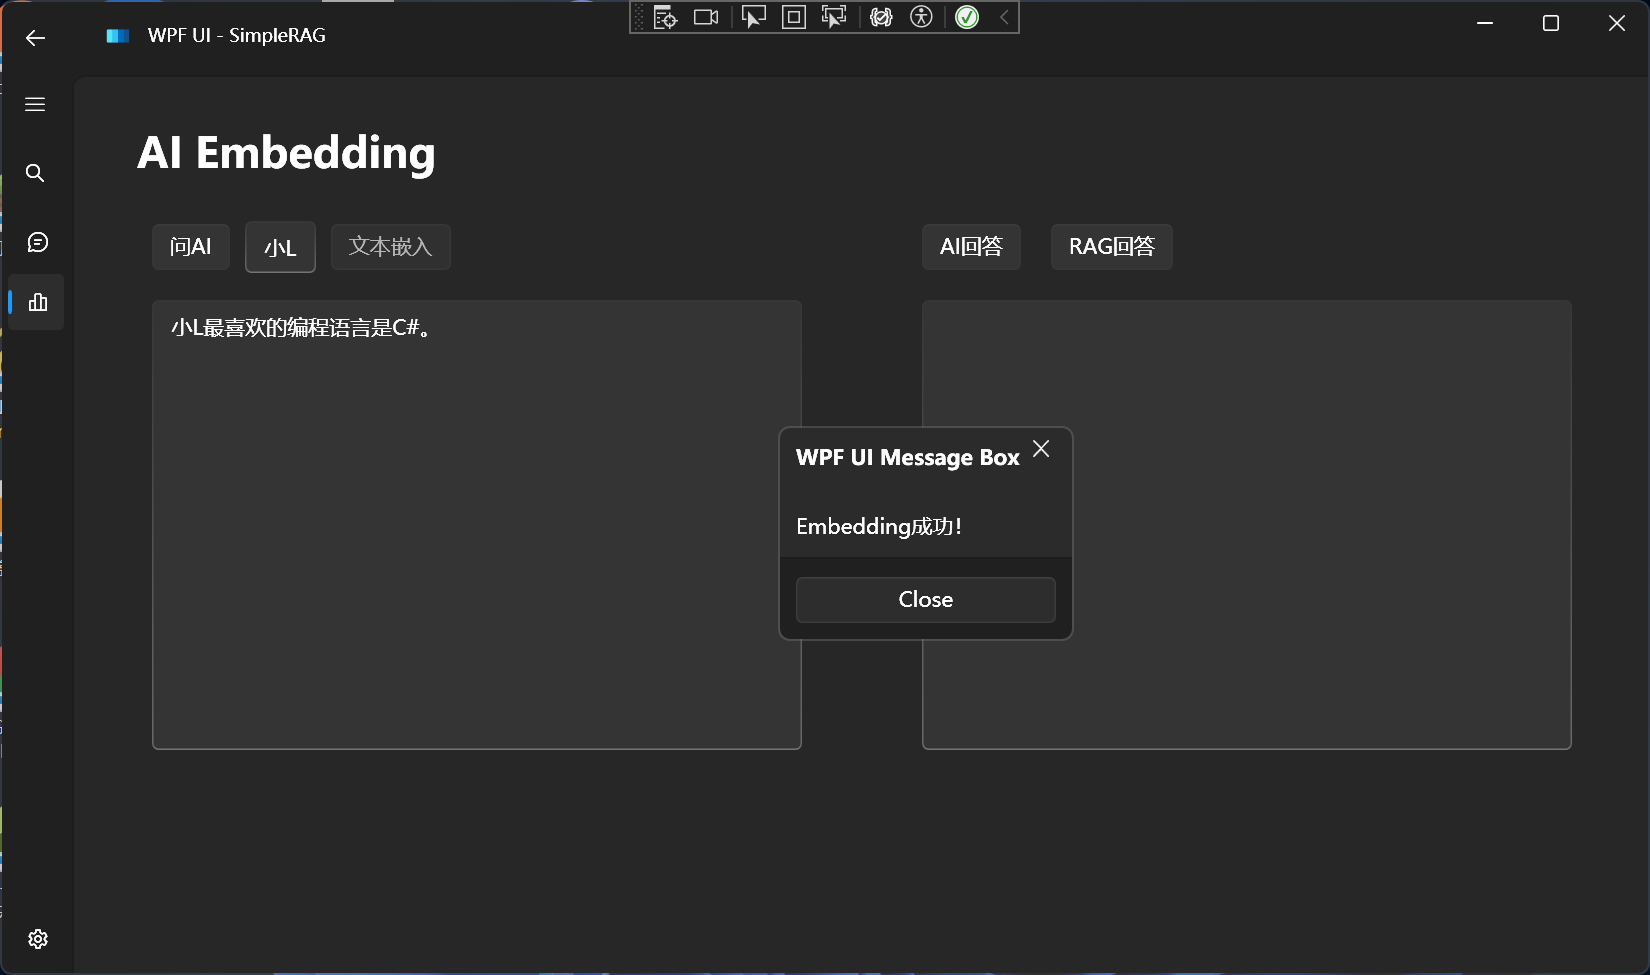Click the Embedding成功! message text
Image resolution: width=1650 pixels, height=975 pixels.
click(x=879, y=526)
